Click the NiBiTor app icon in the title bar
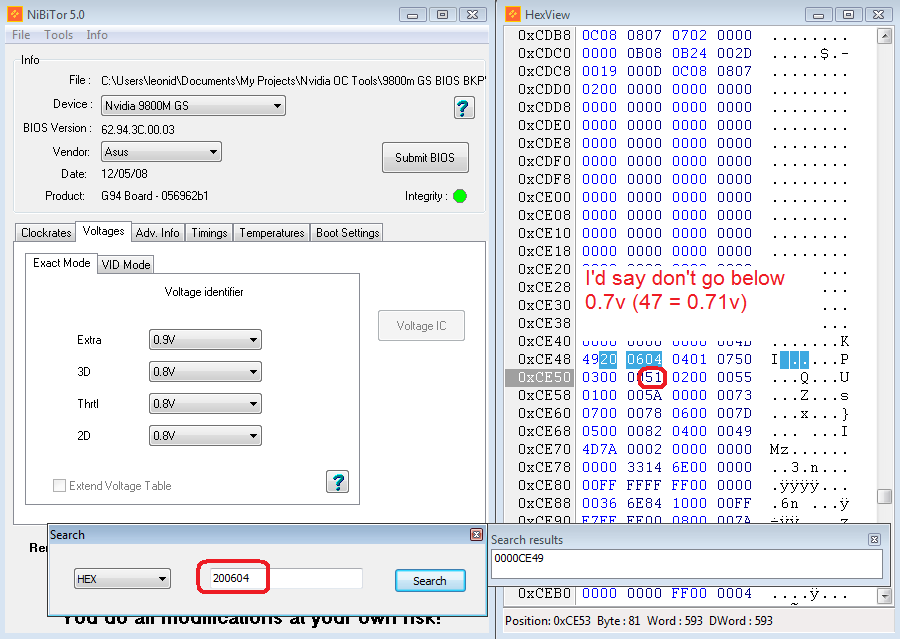This screenshot has width=900, height=639. [x=14, y=14]
